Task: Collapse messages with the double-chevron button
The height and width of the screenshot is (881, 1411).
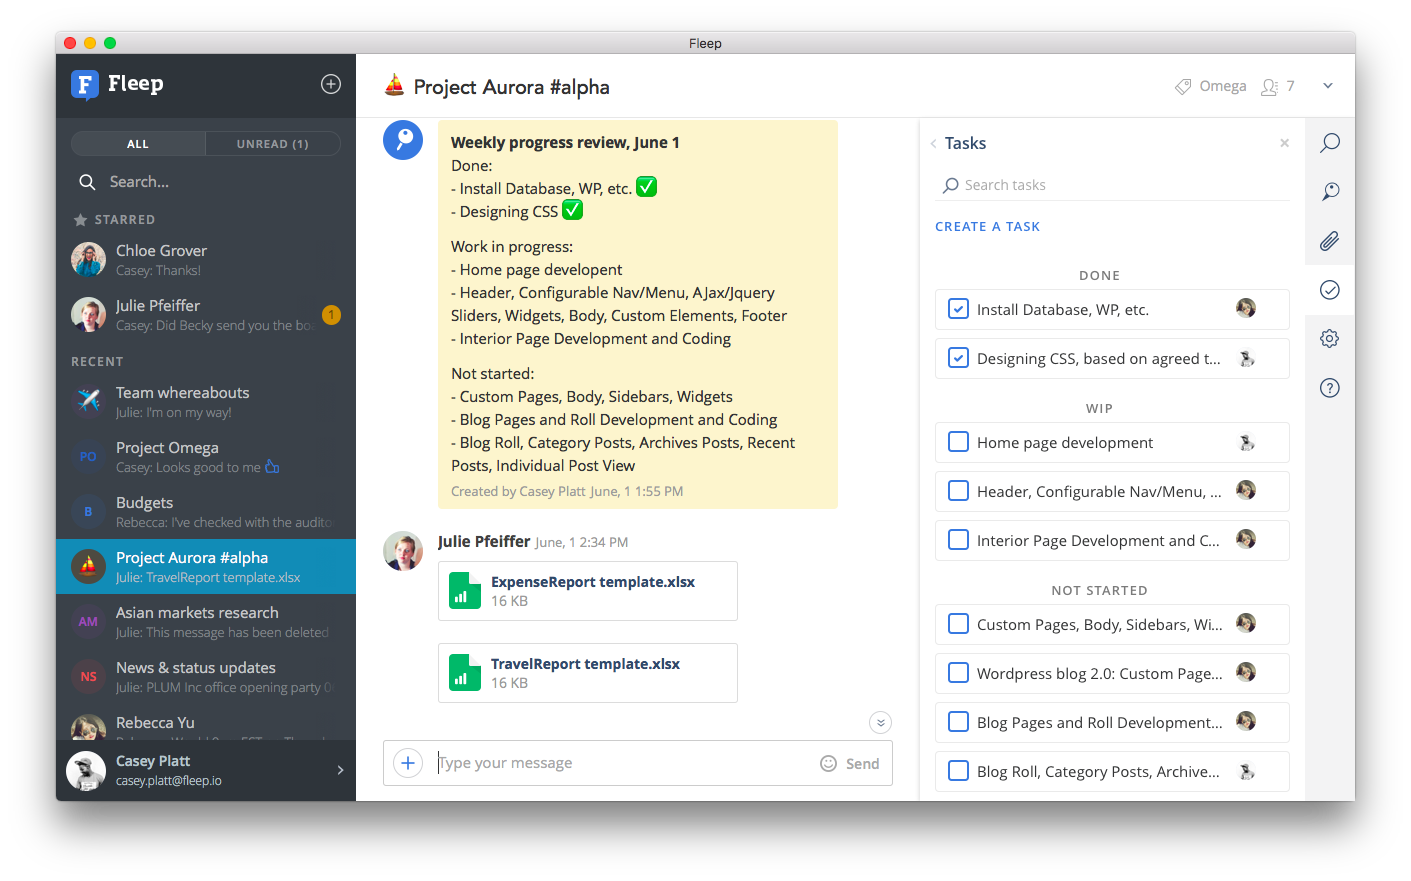Action: (880, 722)
